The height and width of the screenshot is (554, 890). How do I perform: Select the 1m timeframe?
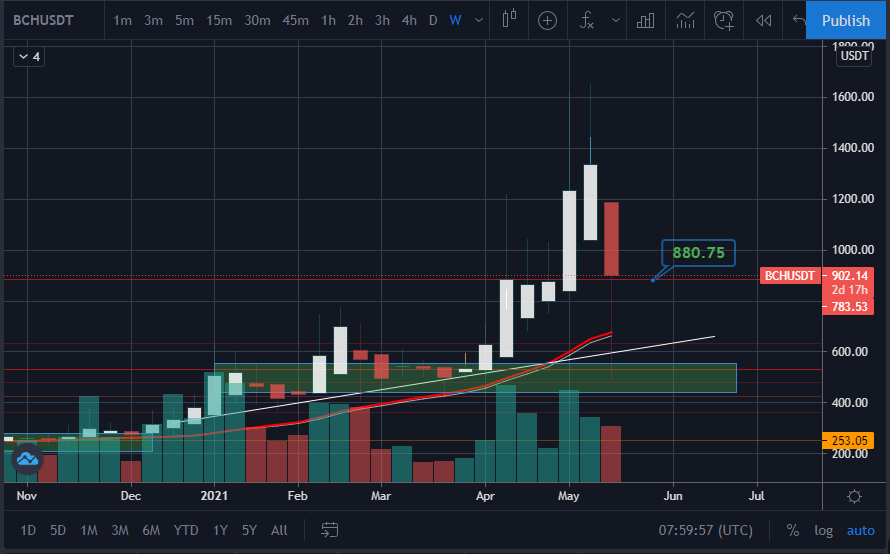(x=123, y=20)
